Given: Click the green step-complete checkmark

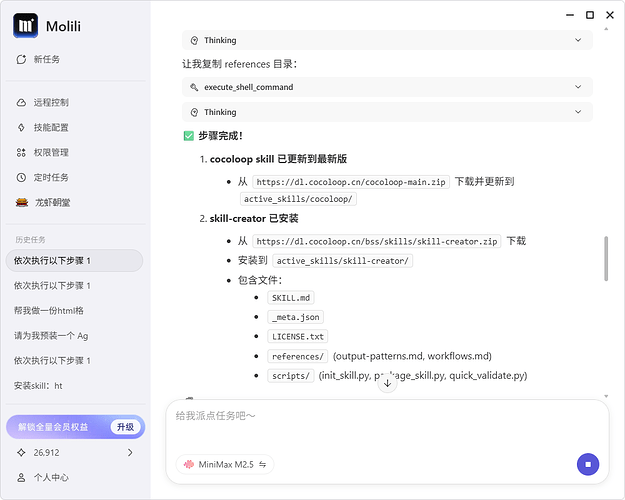Looking at the screenshot, I should [189, 136].
